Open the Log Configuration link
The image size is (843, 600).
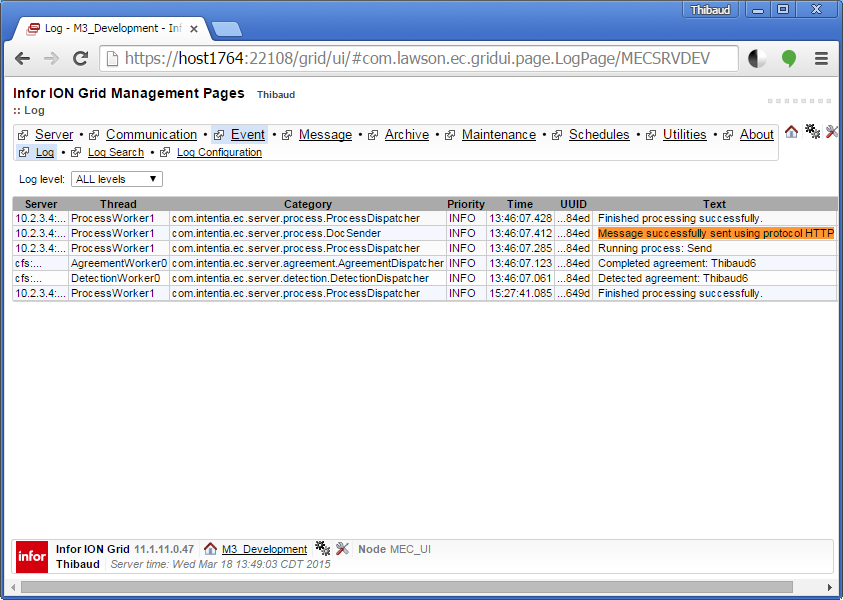pos(219,153)
